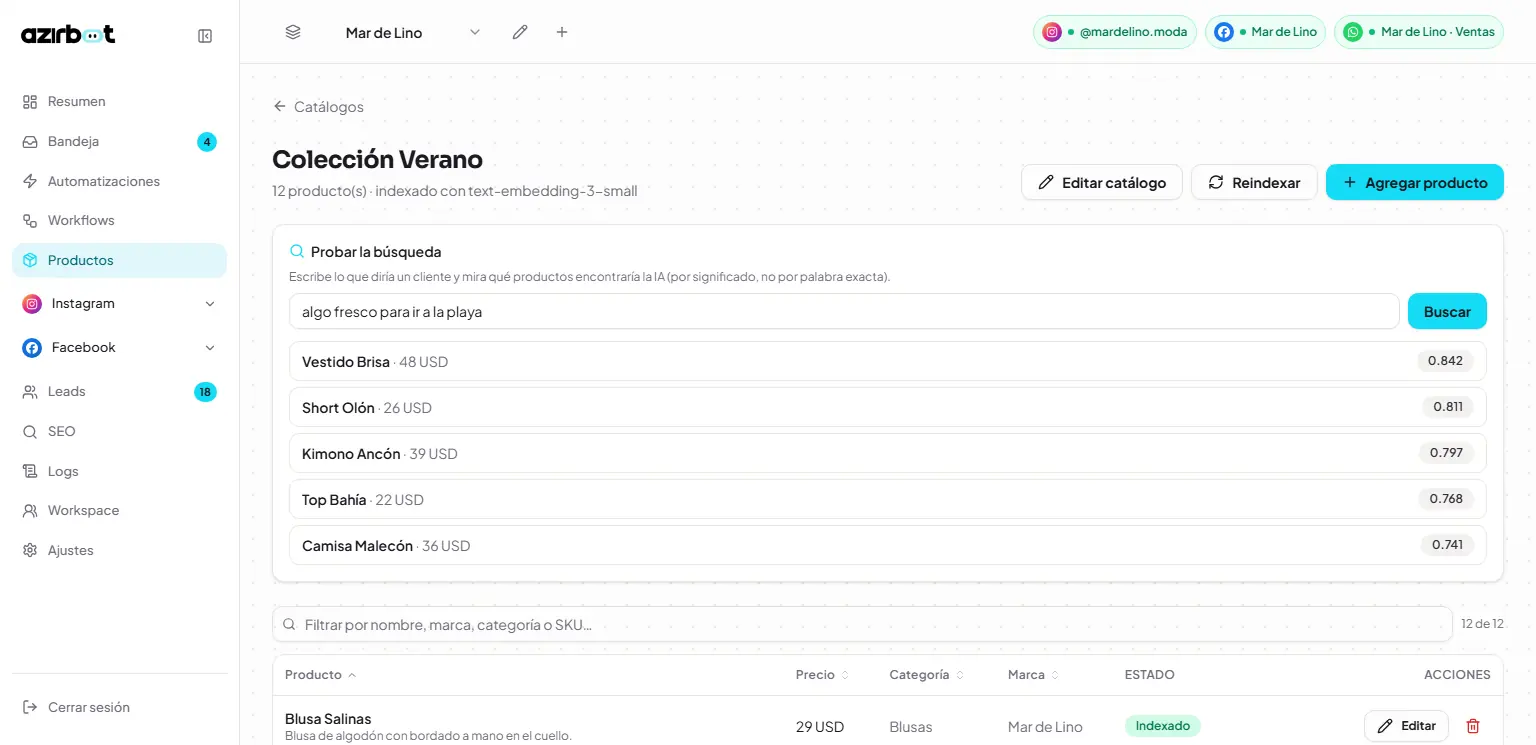Click the Colección Verano heading

pyautogui.click(x=377, y=159)
